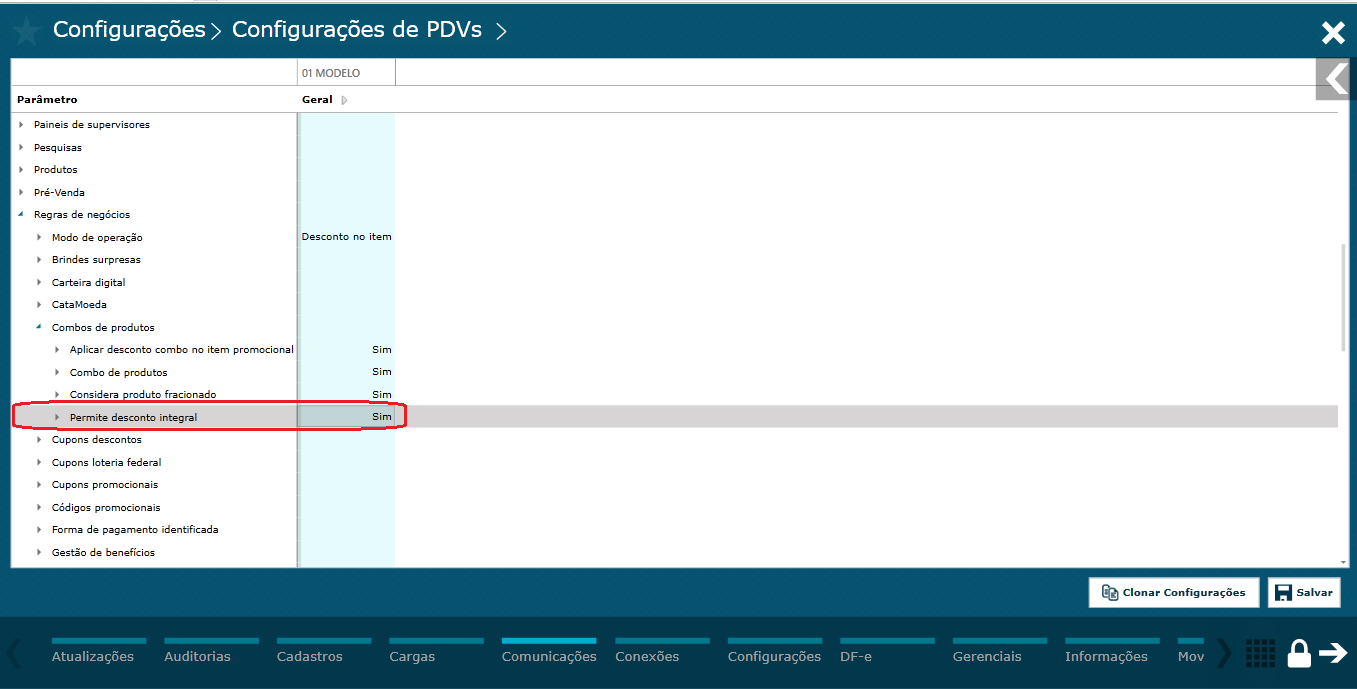Save settings with Salvar button
This screenshot has width=1357, height=689.
(1304, 592)
